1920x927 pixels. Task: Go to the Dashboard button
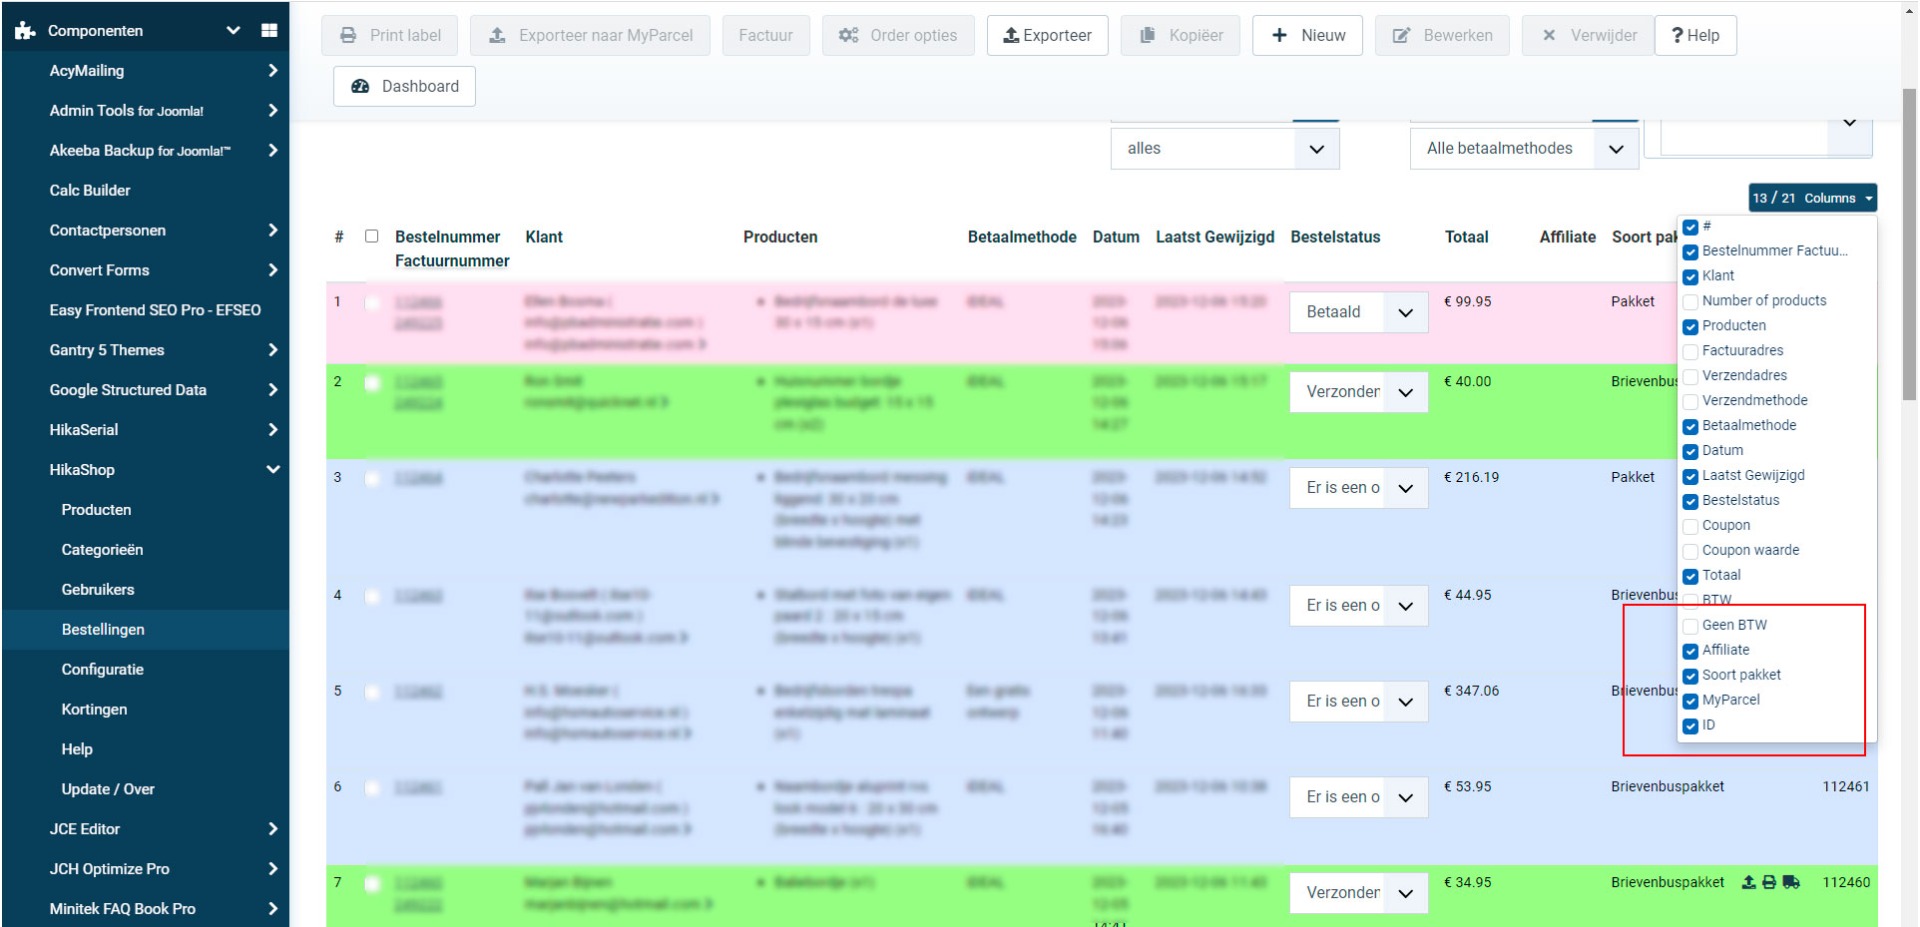[x=404, y=86]
